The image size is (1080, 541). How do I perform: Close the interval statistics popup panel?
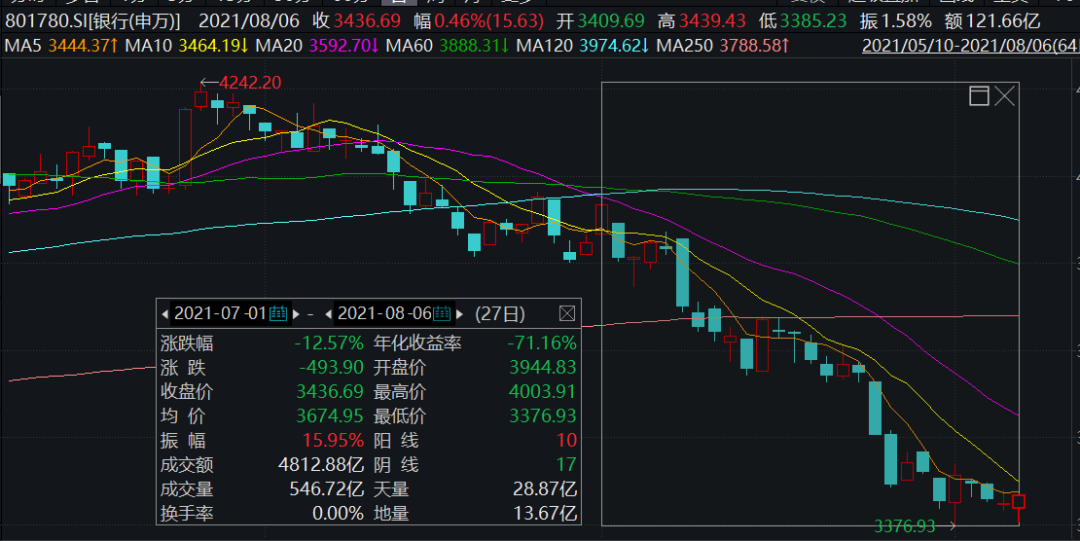pos(567,313)
